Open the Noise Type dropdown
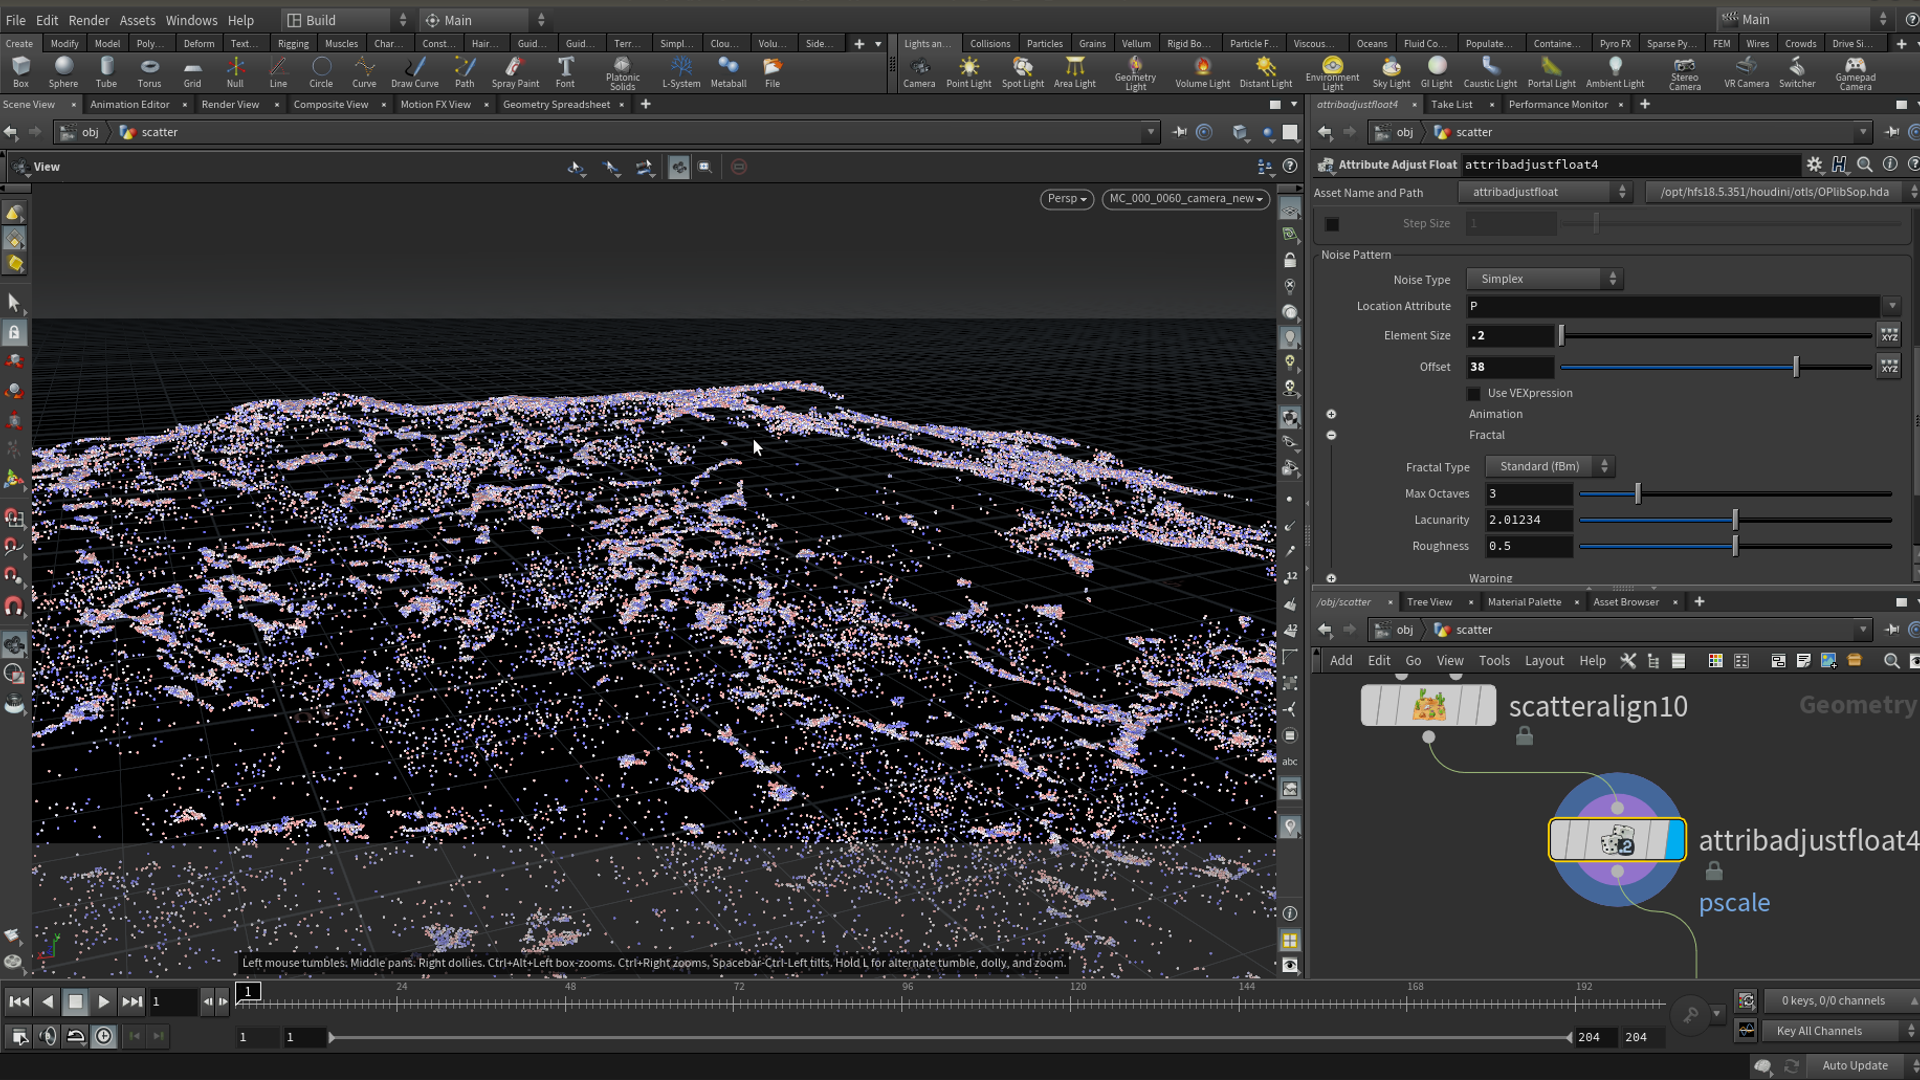Viewport: 1920px width, 1080px height. pos(1544,279)
